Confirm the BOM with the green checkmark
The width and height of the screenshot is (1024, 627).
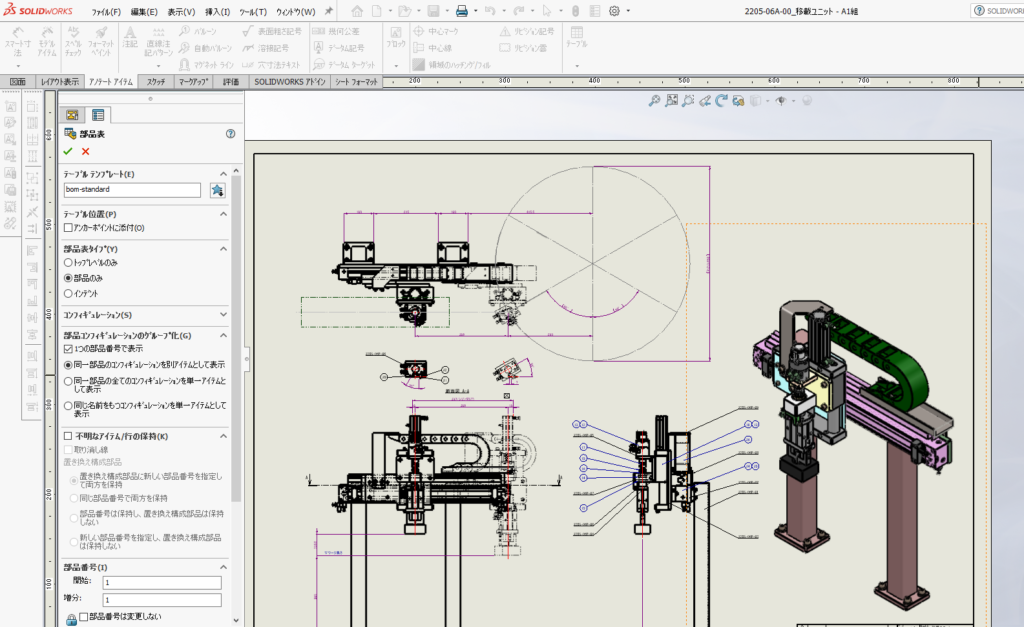(x=68, y=151)
